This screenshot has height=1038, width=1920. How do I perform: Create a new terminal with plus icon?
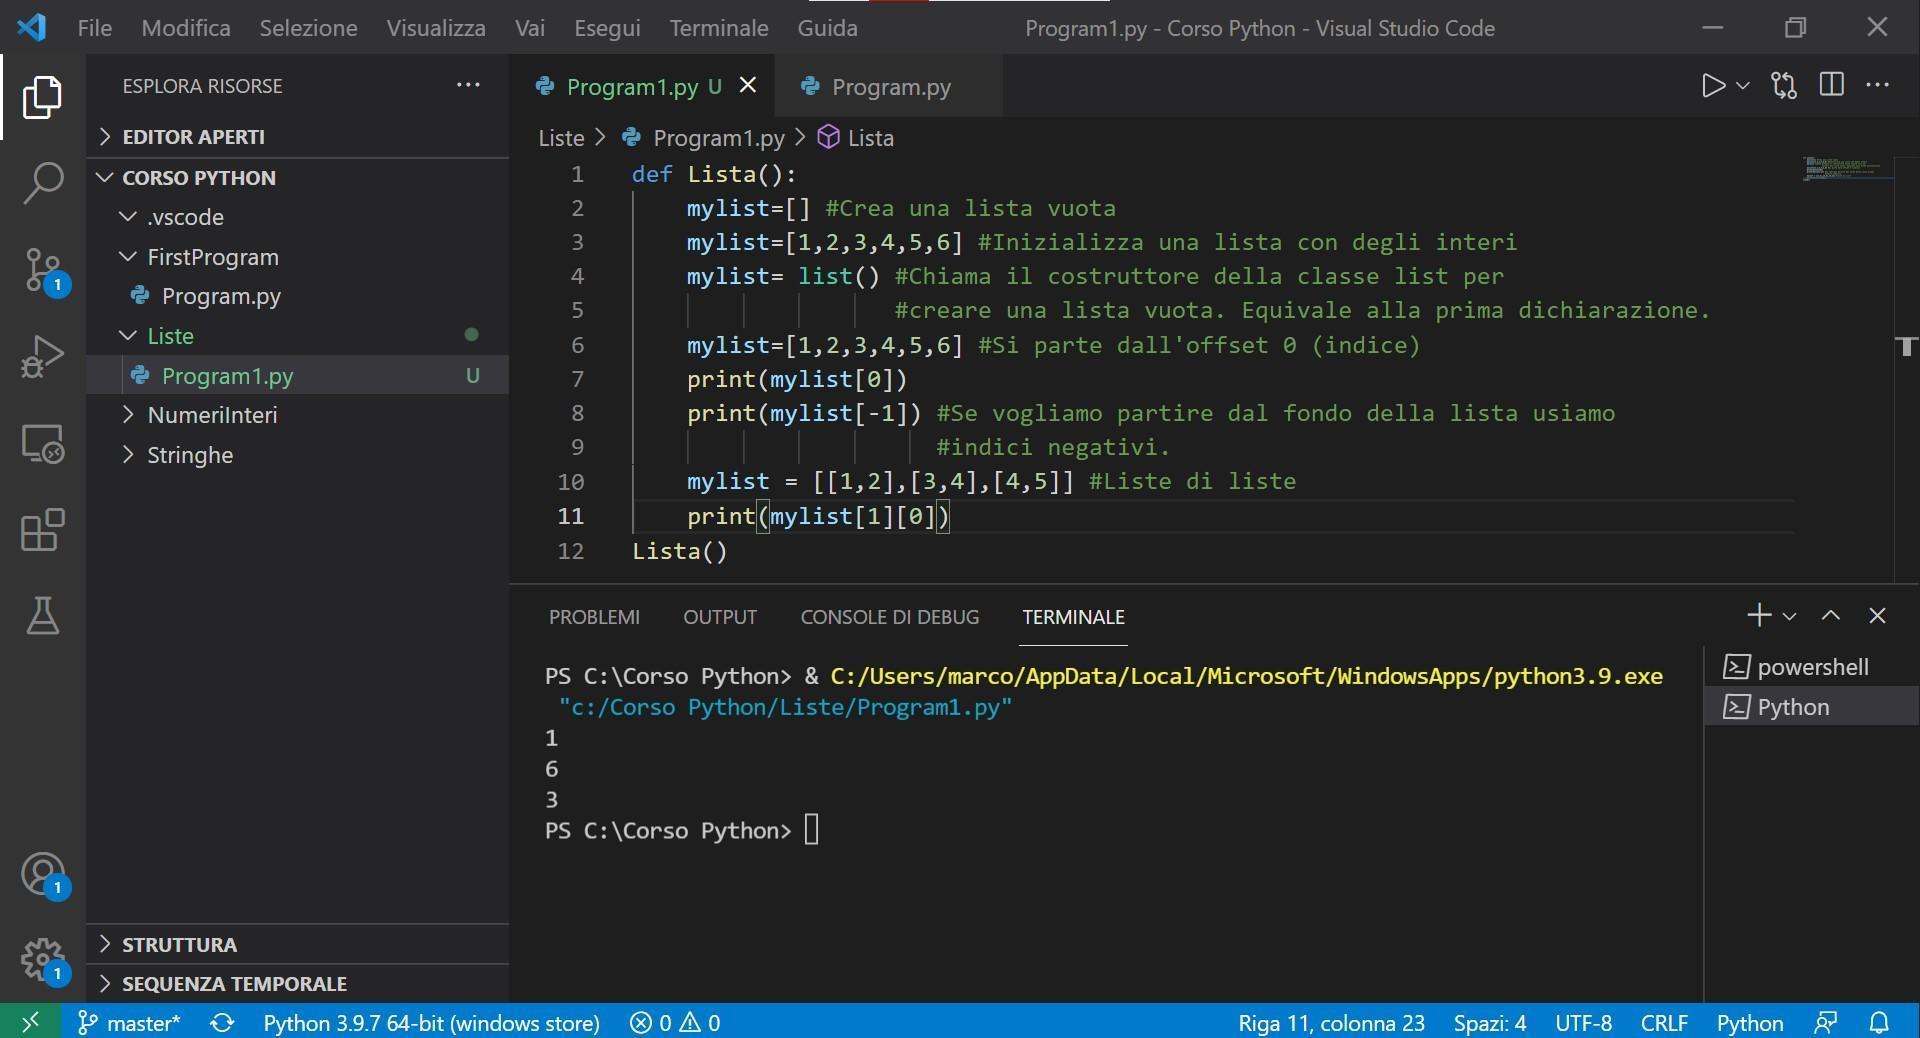(1758, 615)
